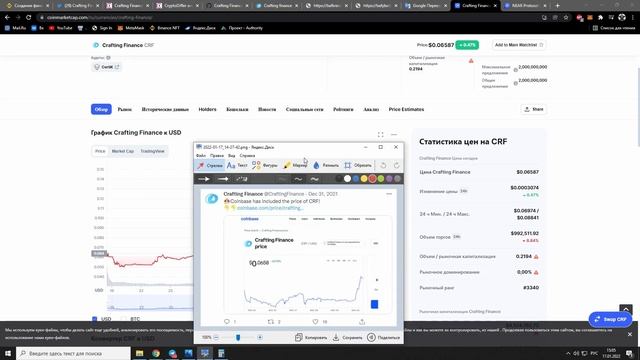Pick the yellow color swatch
Screen dimensions: 640x360
click(364, 179)
